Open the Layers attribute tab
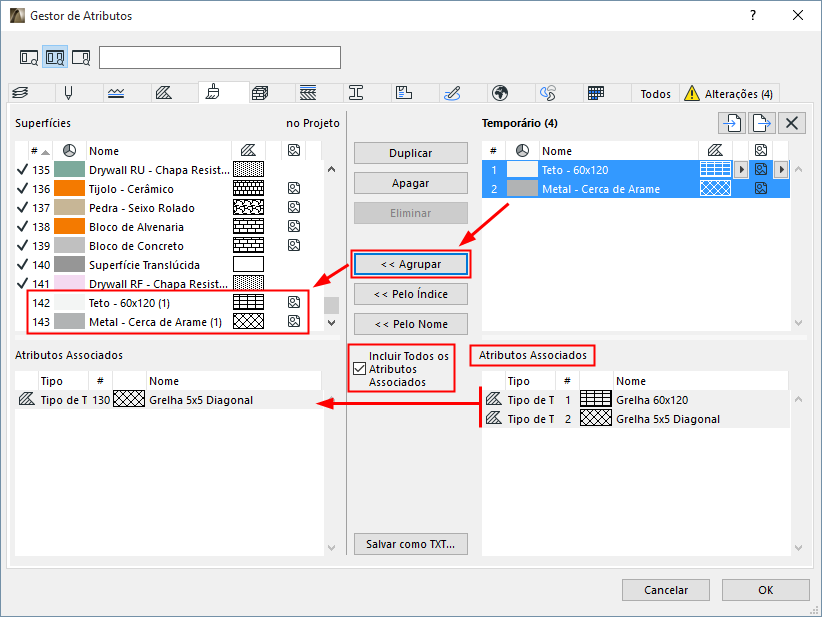The height and width of the screenshot is (617, 822). tap(20, 93)
